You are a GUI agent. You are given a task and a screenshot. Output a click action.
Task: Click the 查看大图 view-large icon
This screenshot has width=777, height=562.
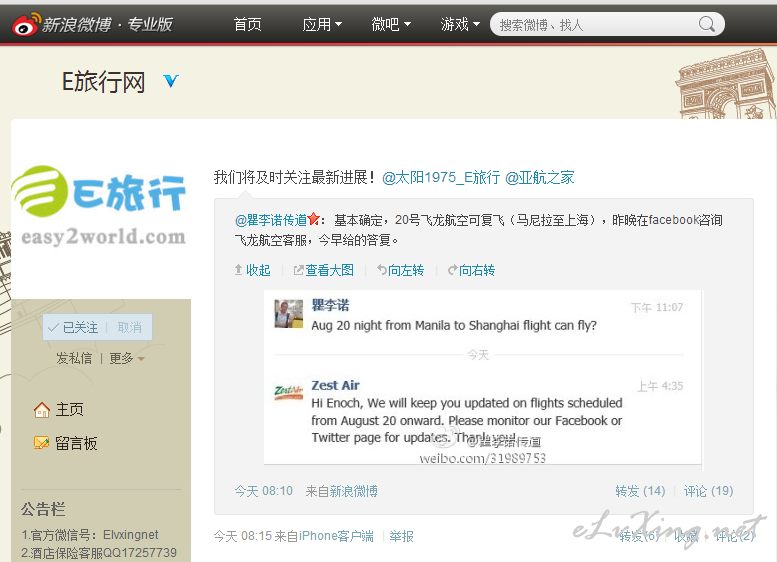tap(298, 270)
